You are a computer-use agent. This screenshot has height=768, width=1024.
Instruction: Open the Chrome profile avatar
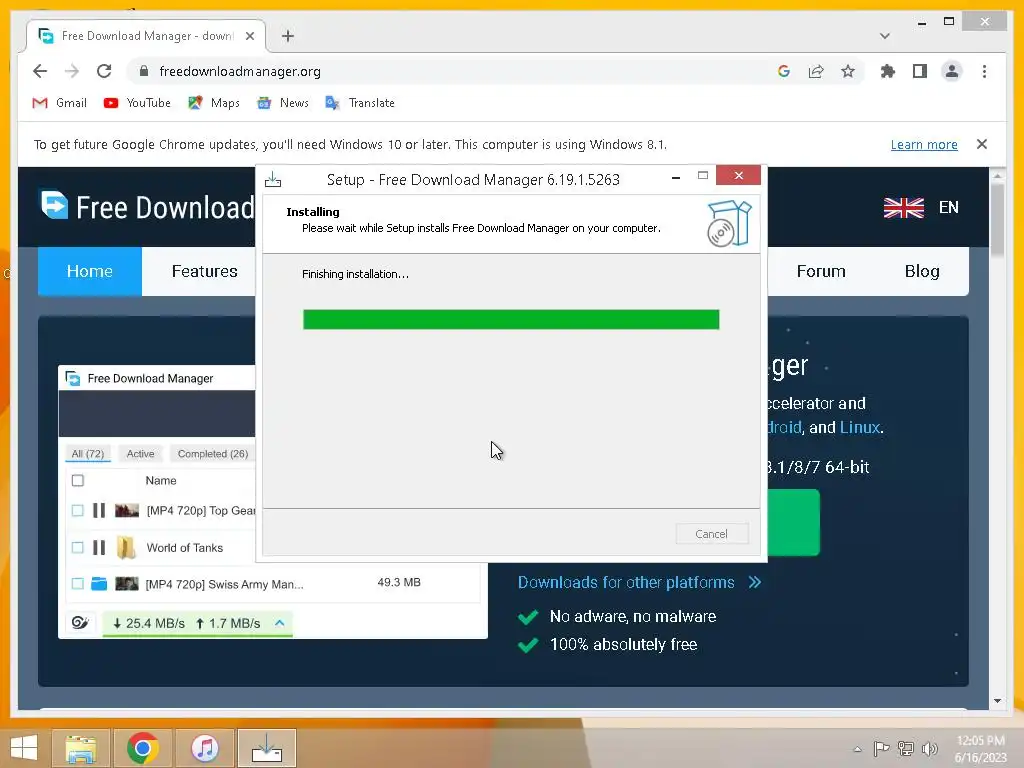[952, 71]
